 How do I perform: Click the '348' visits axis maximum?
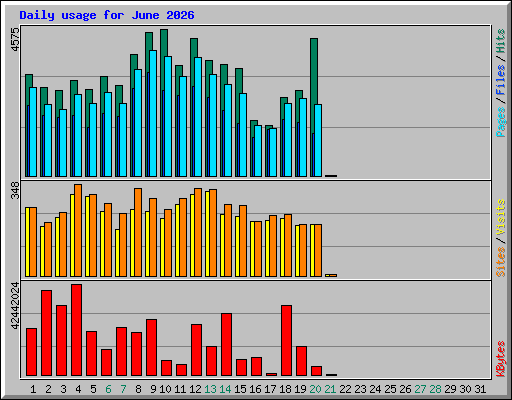[x=15, y=190]
